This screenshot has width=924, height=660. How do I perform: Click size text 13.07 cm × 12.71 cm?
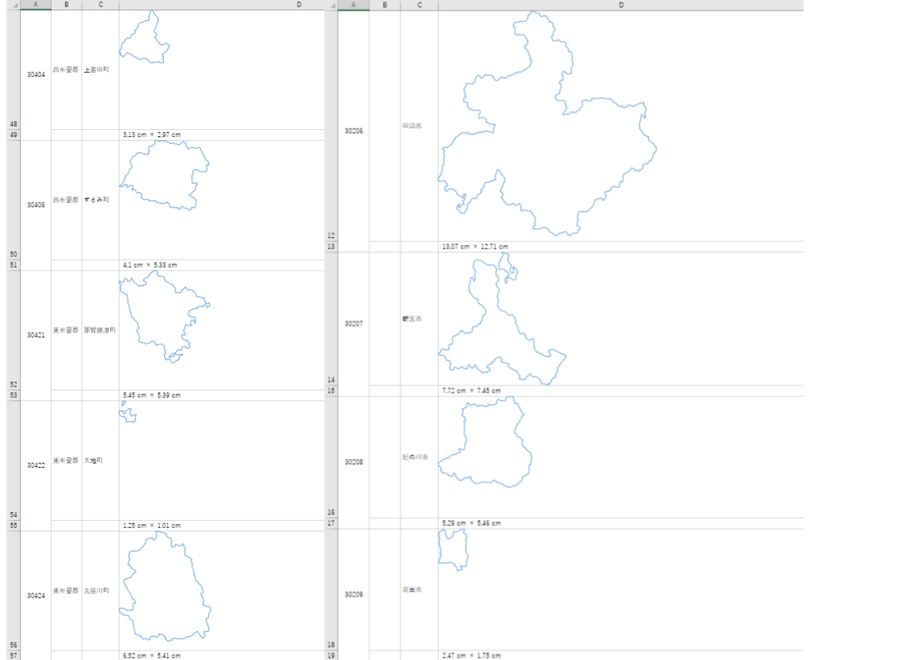pyautogui.click(x=475, y=246)
